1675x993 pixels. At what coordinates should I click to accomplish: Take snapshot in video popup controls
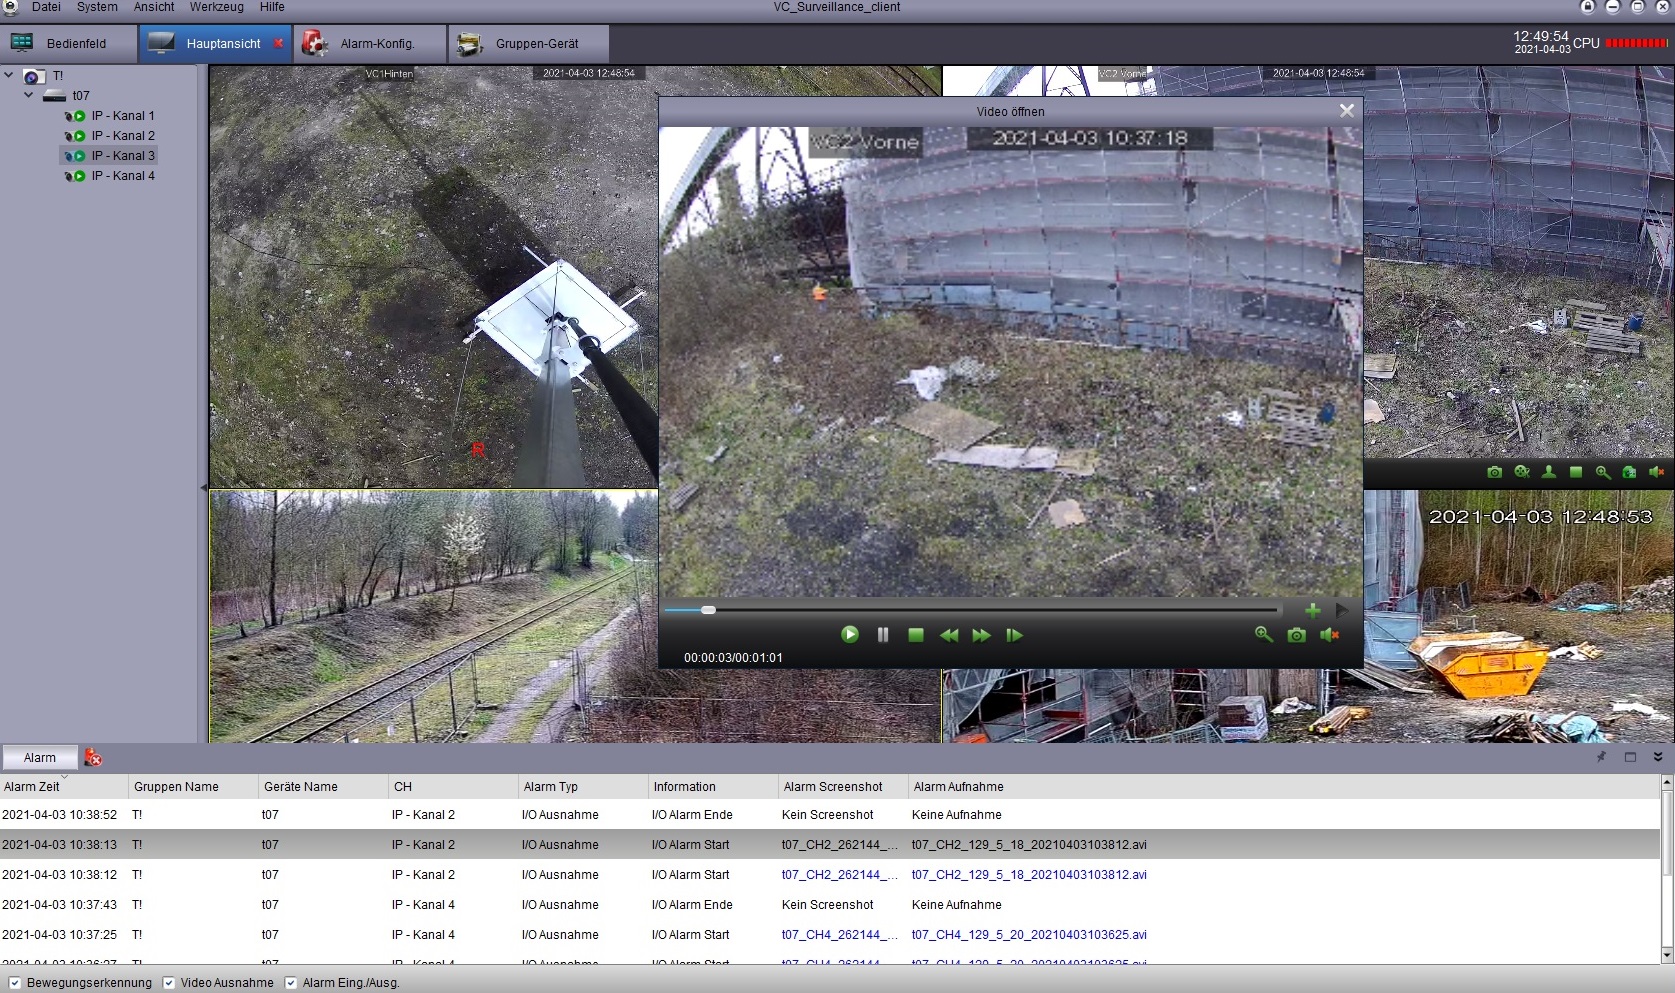1296,635
